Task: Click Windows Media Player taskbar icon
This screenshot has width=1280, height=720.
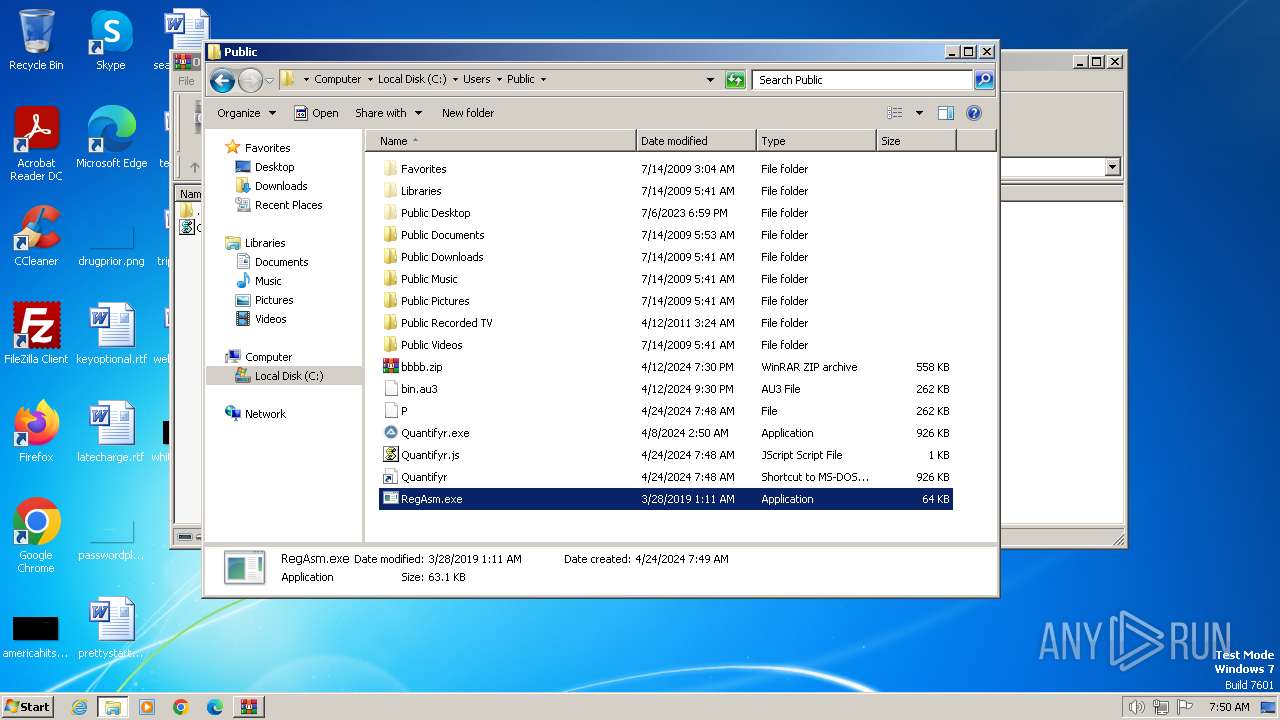Action: 147,707
